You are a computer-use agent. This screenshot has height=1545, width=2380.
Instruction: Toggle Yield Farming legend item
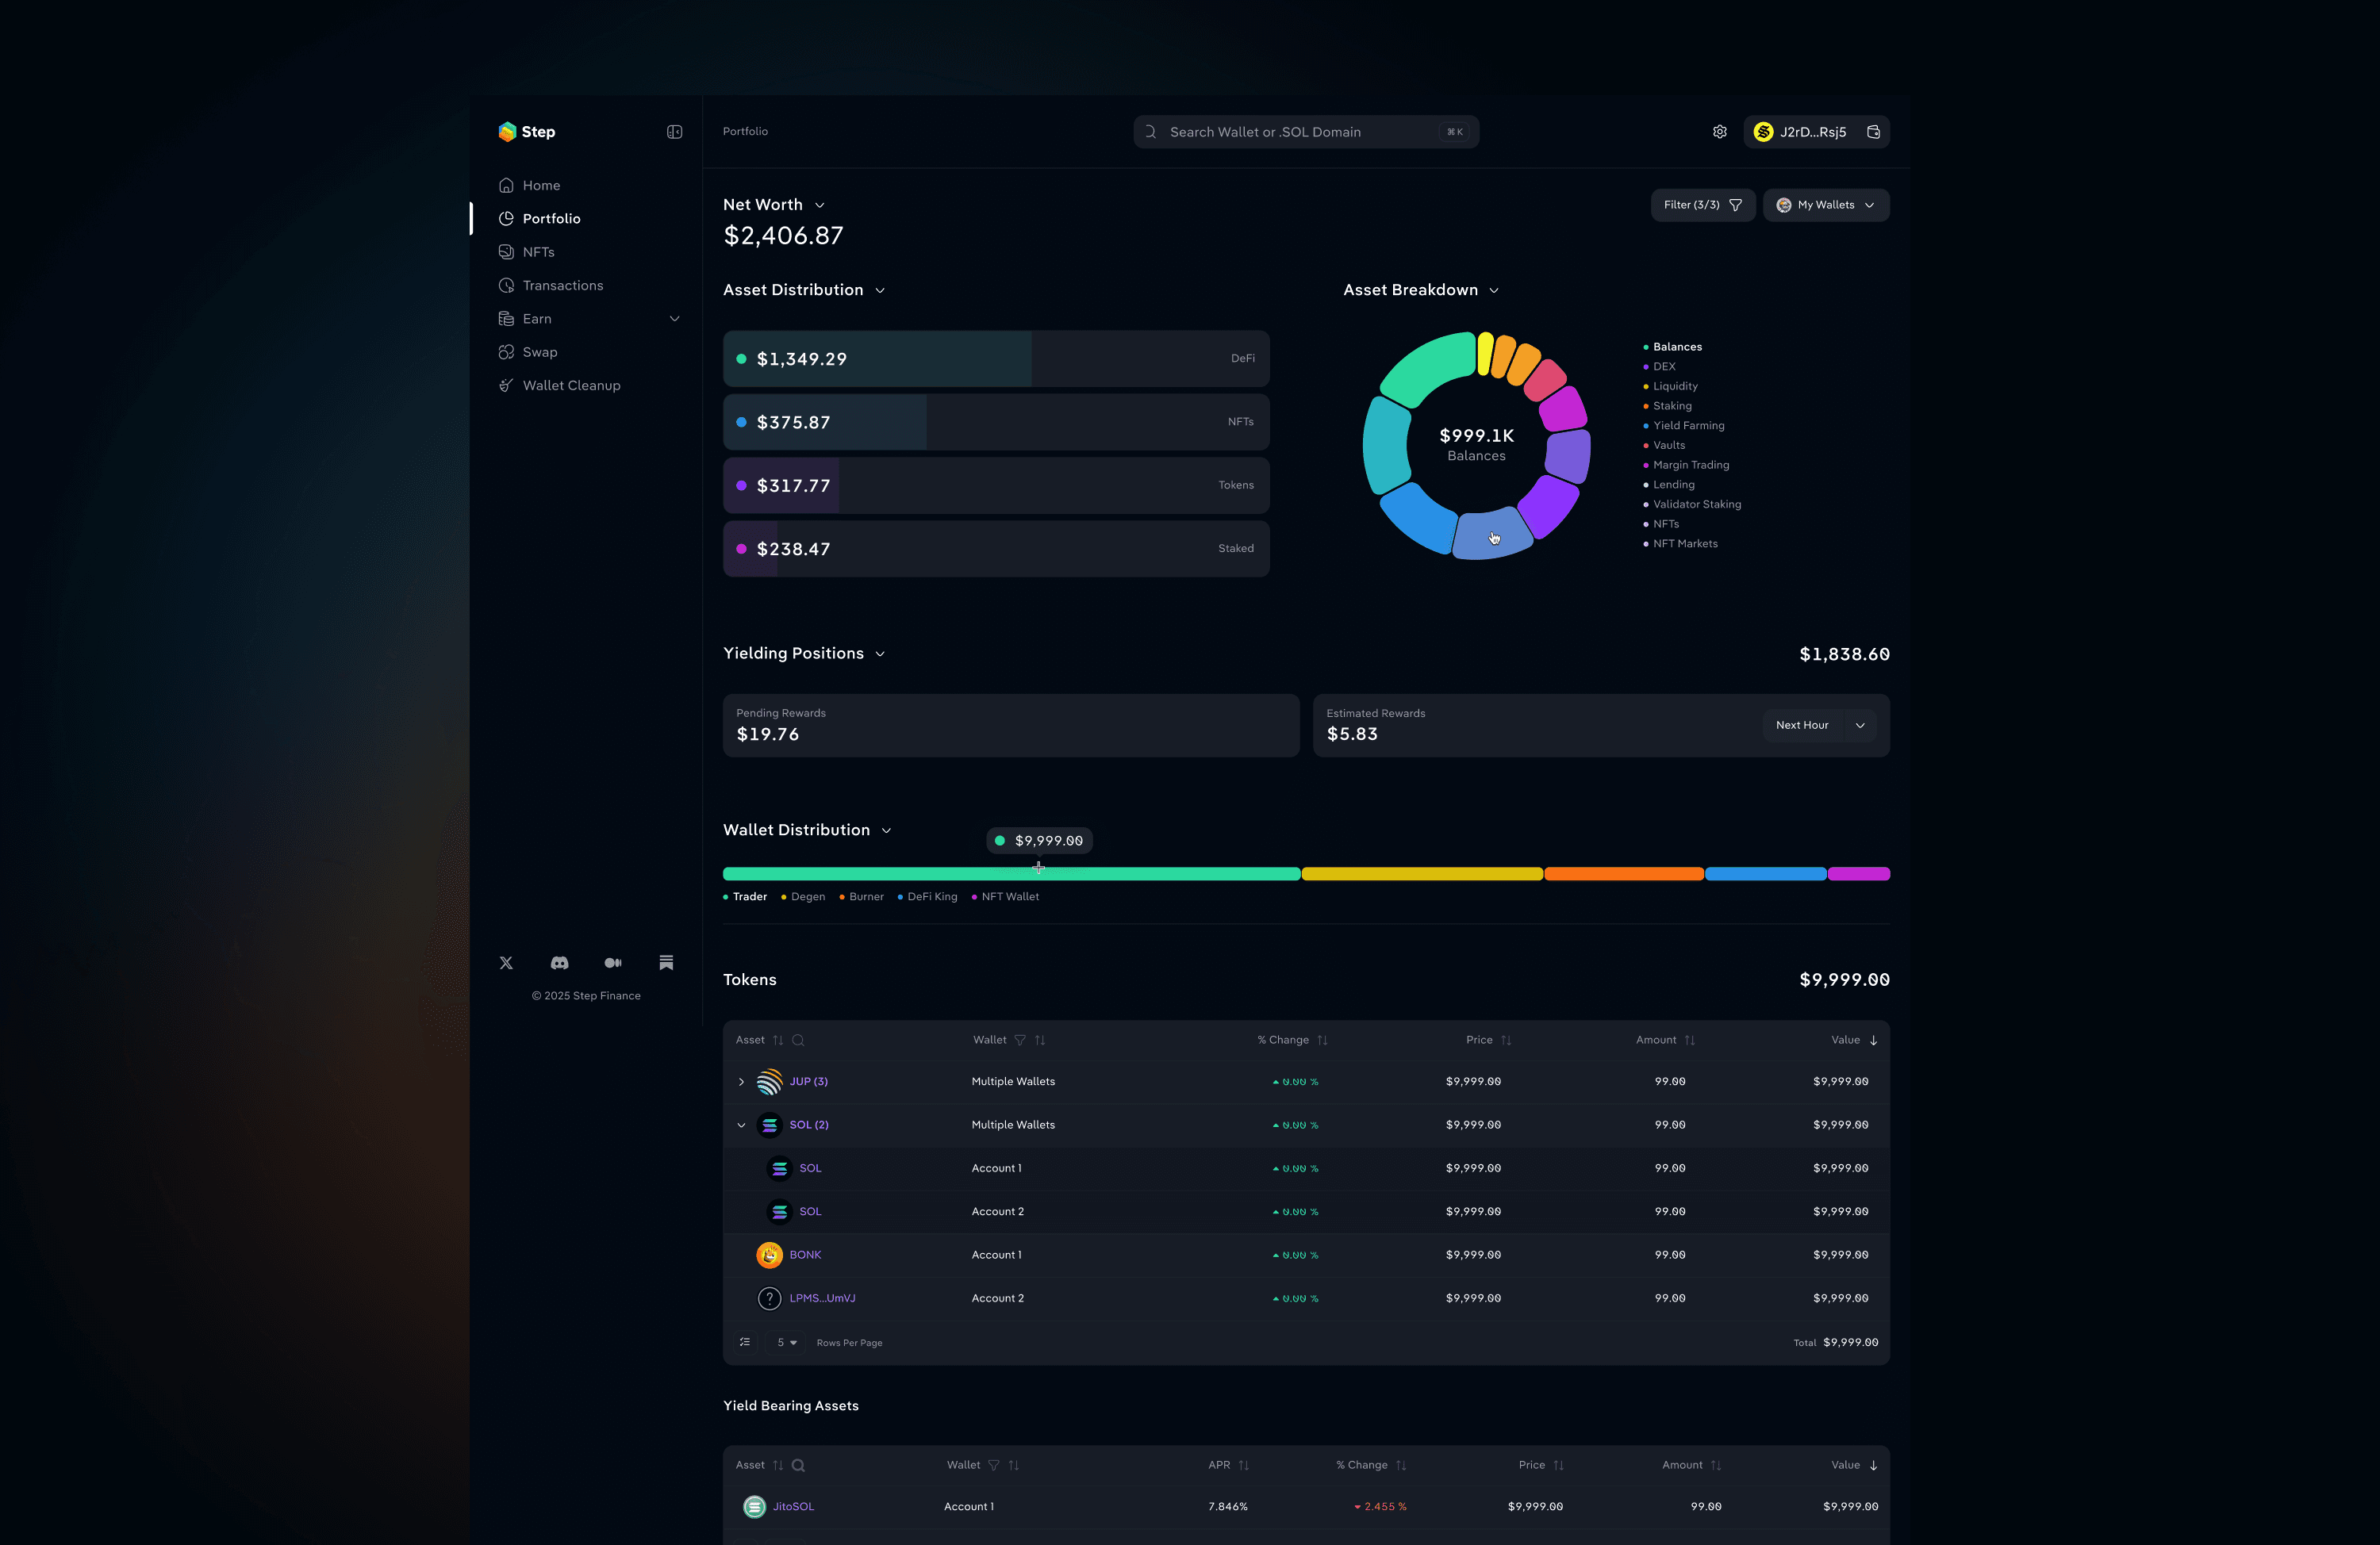pyautogui.click(x=1684, y=426)
